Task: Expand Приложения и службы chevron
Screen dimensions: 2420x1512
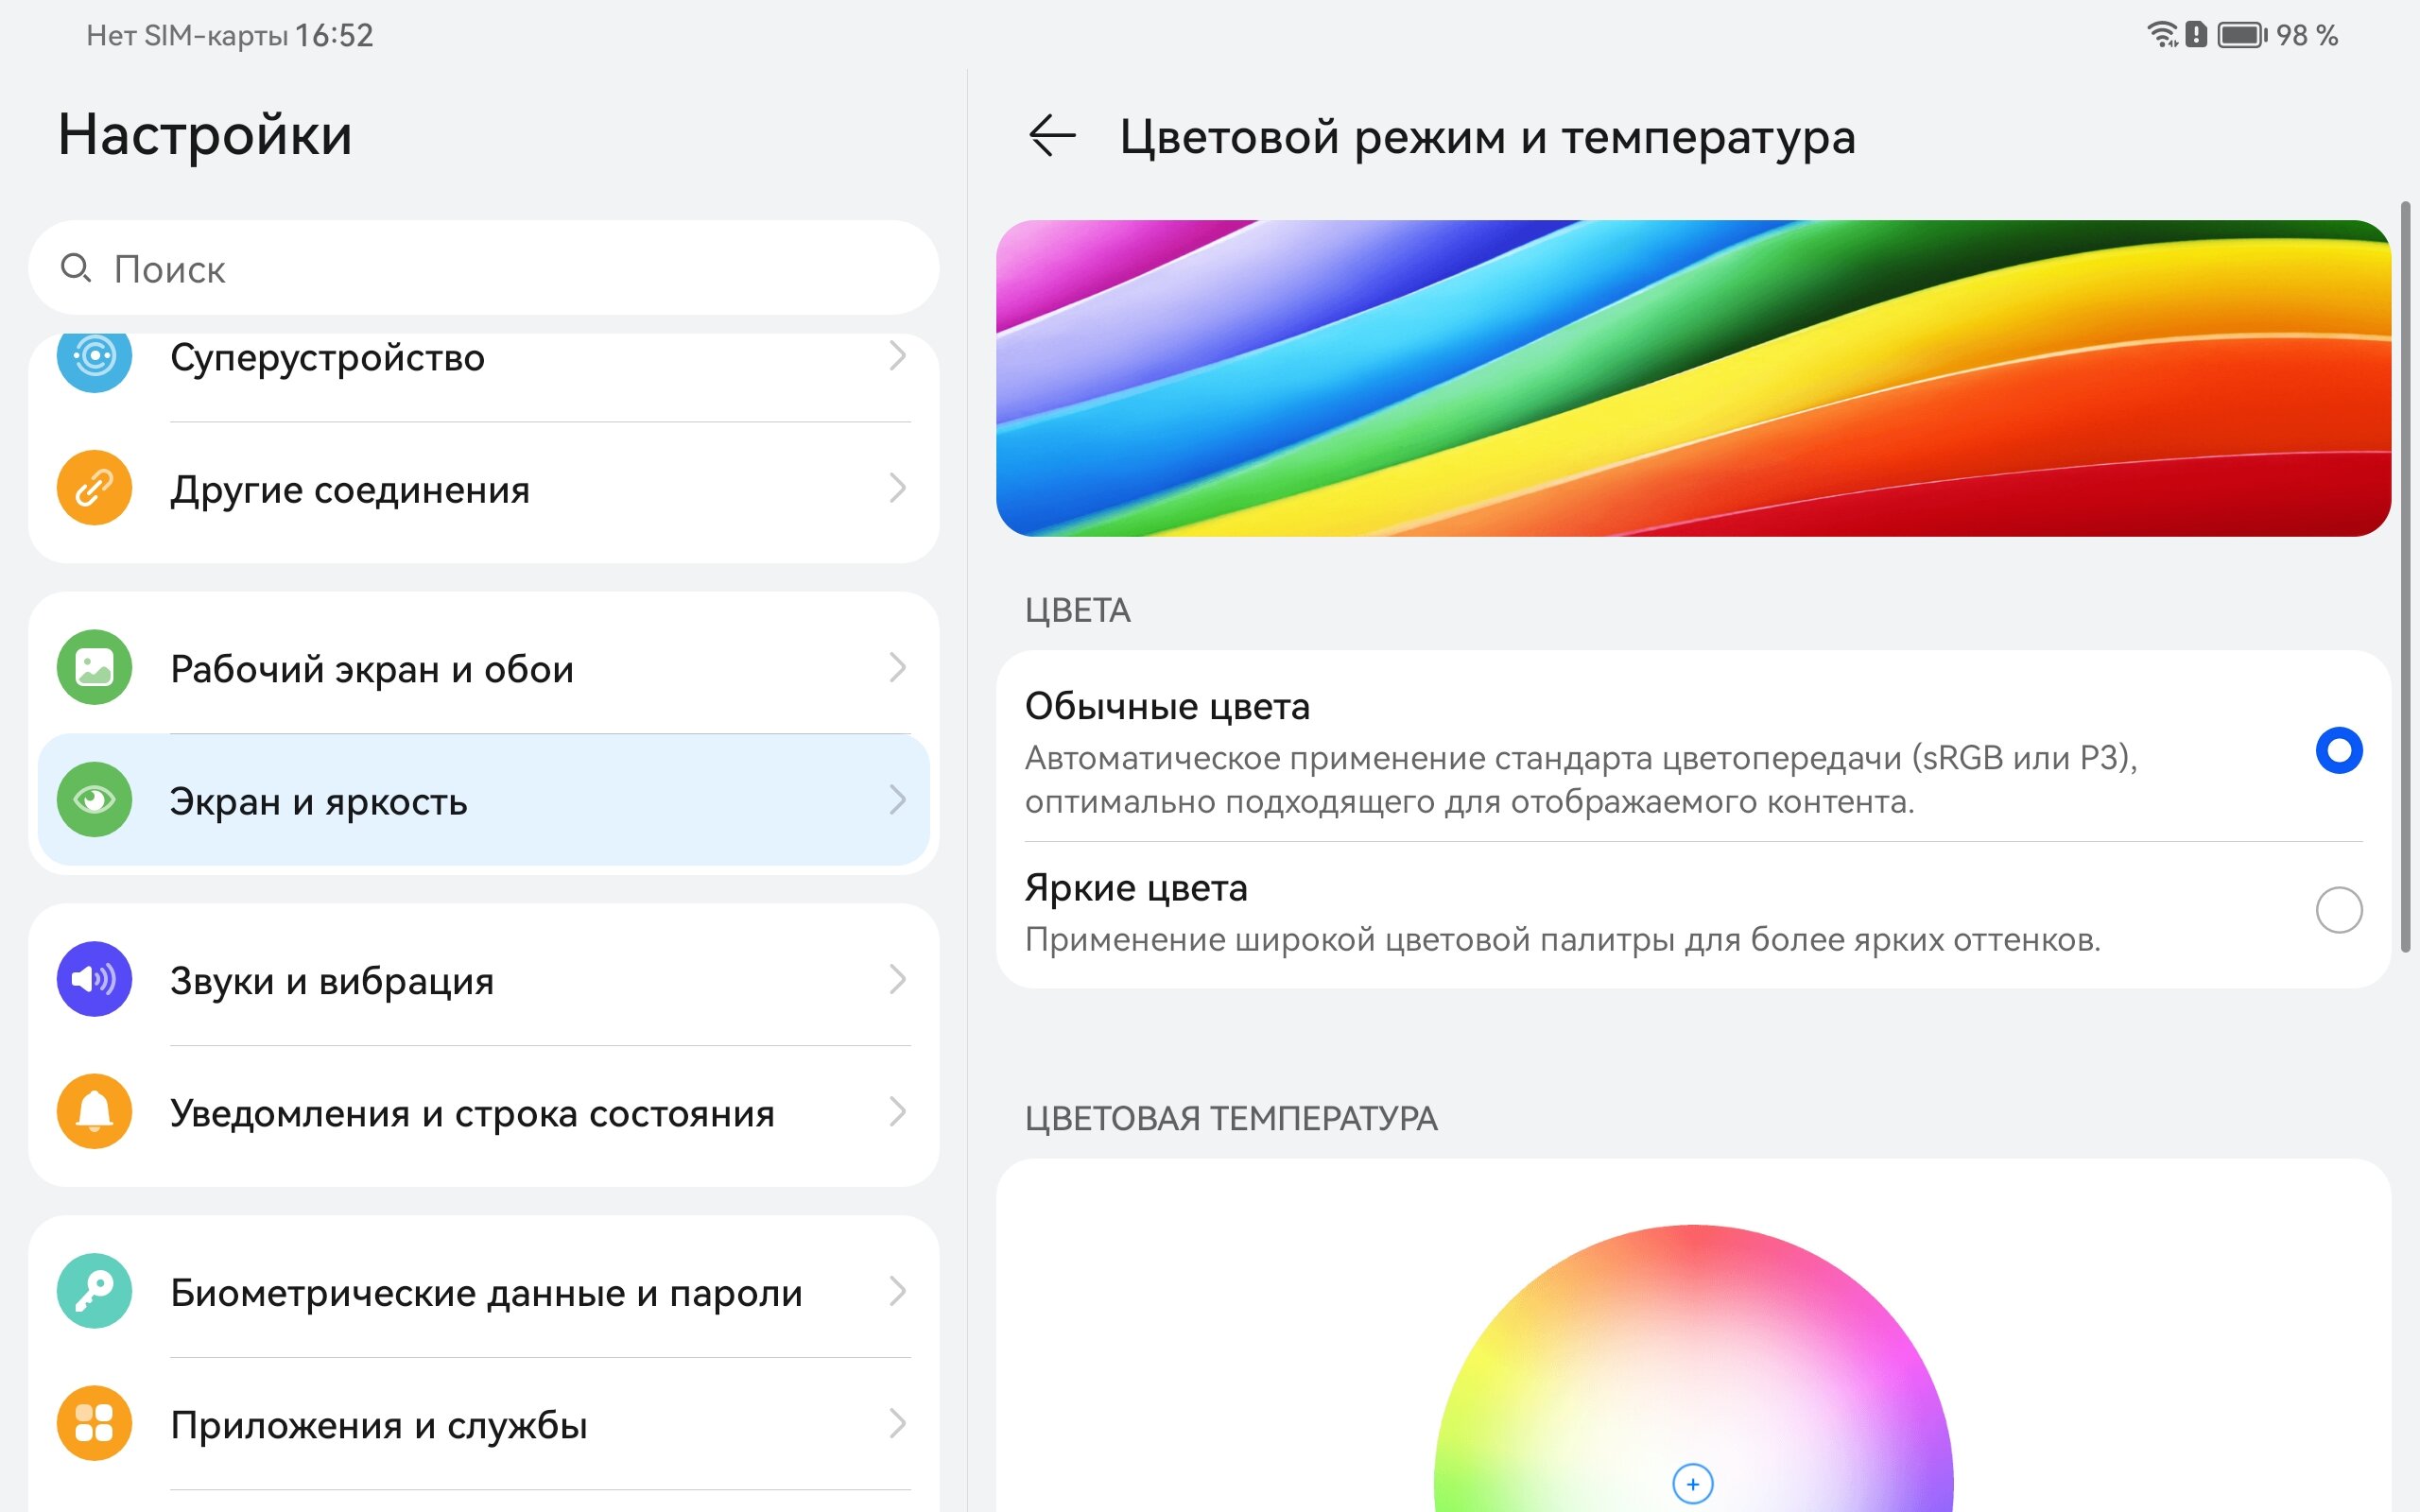Action: [898, 1423]
